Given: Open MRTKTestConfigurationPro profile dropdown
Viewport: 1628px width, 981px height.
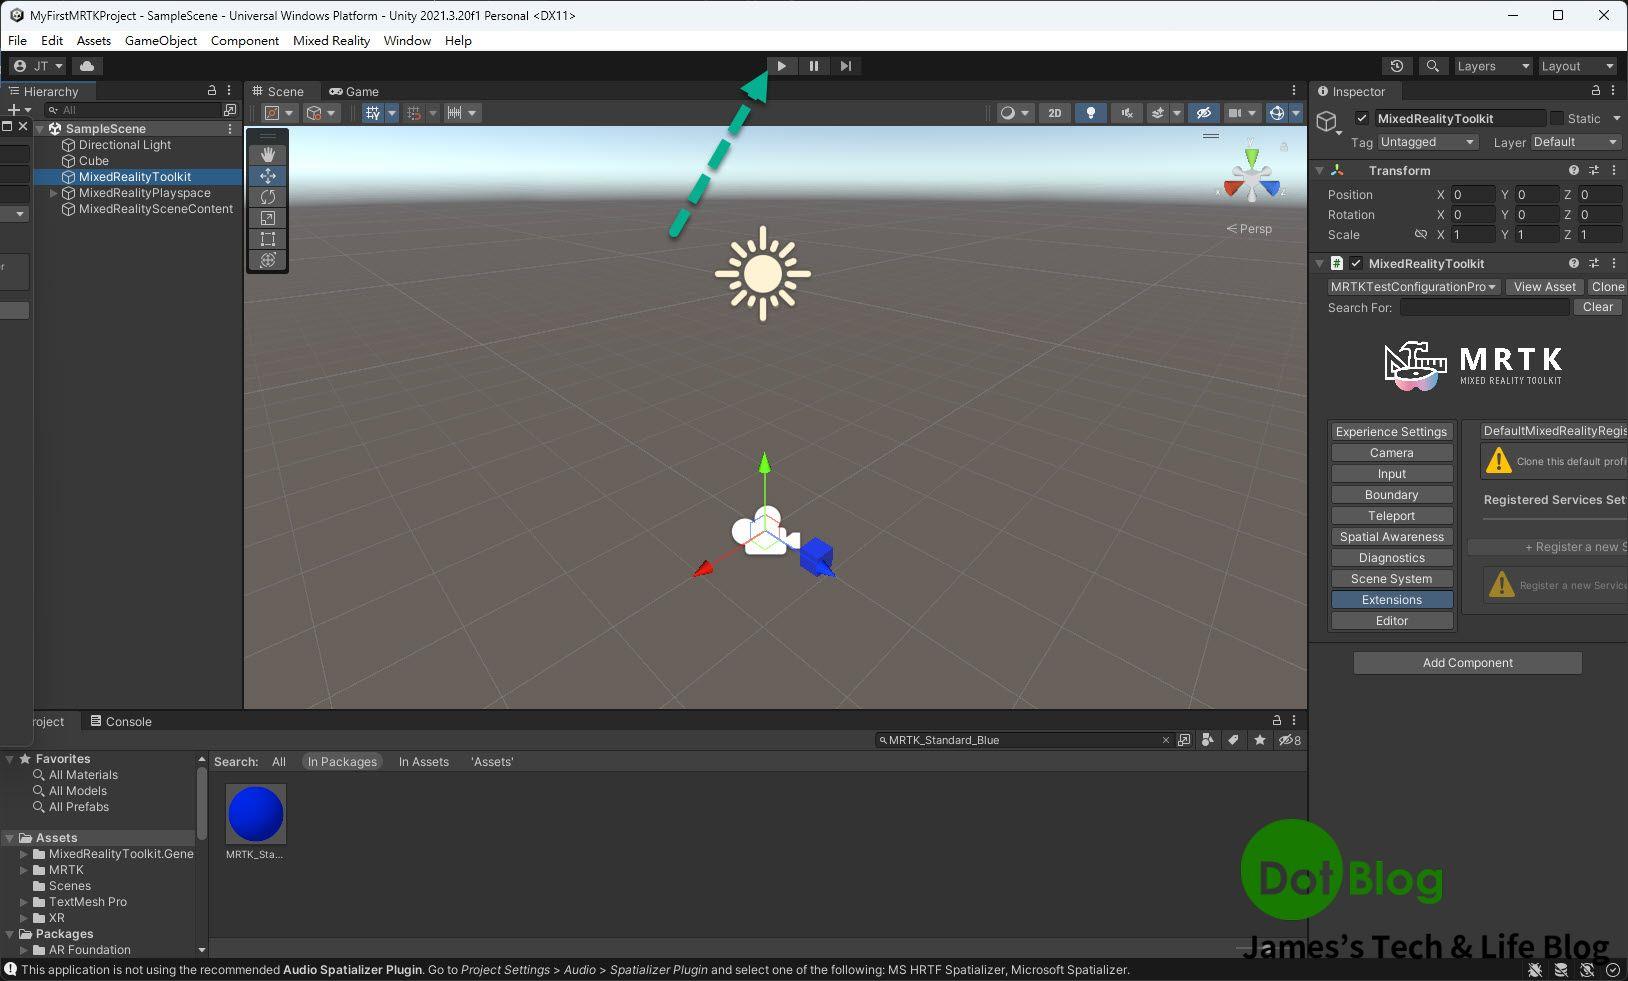Looking at the screenshot, I should click(x=1413, y=287).
